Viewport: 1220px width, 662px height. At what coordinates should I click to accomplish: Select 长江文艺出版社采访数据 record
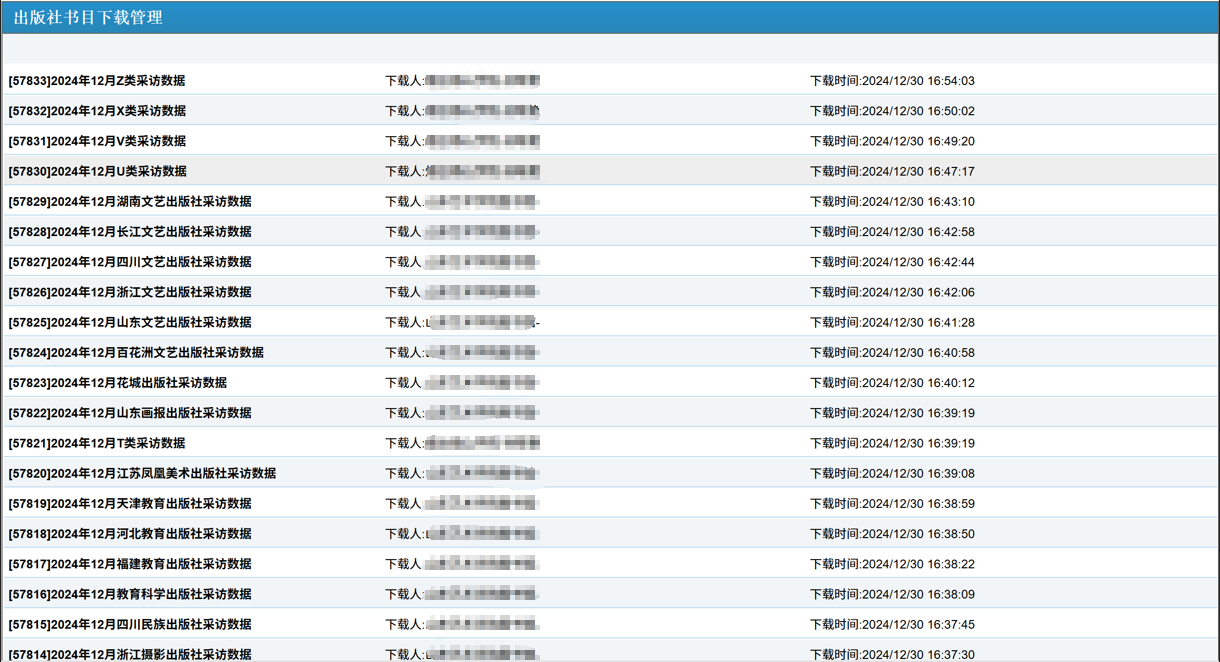click(x=130, y=232)
